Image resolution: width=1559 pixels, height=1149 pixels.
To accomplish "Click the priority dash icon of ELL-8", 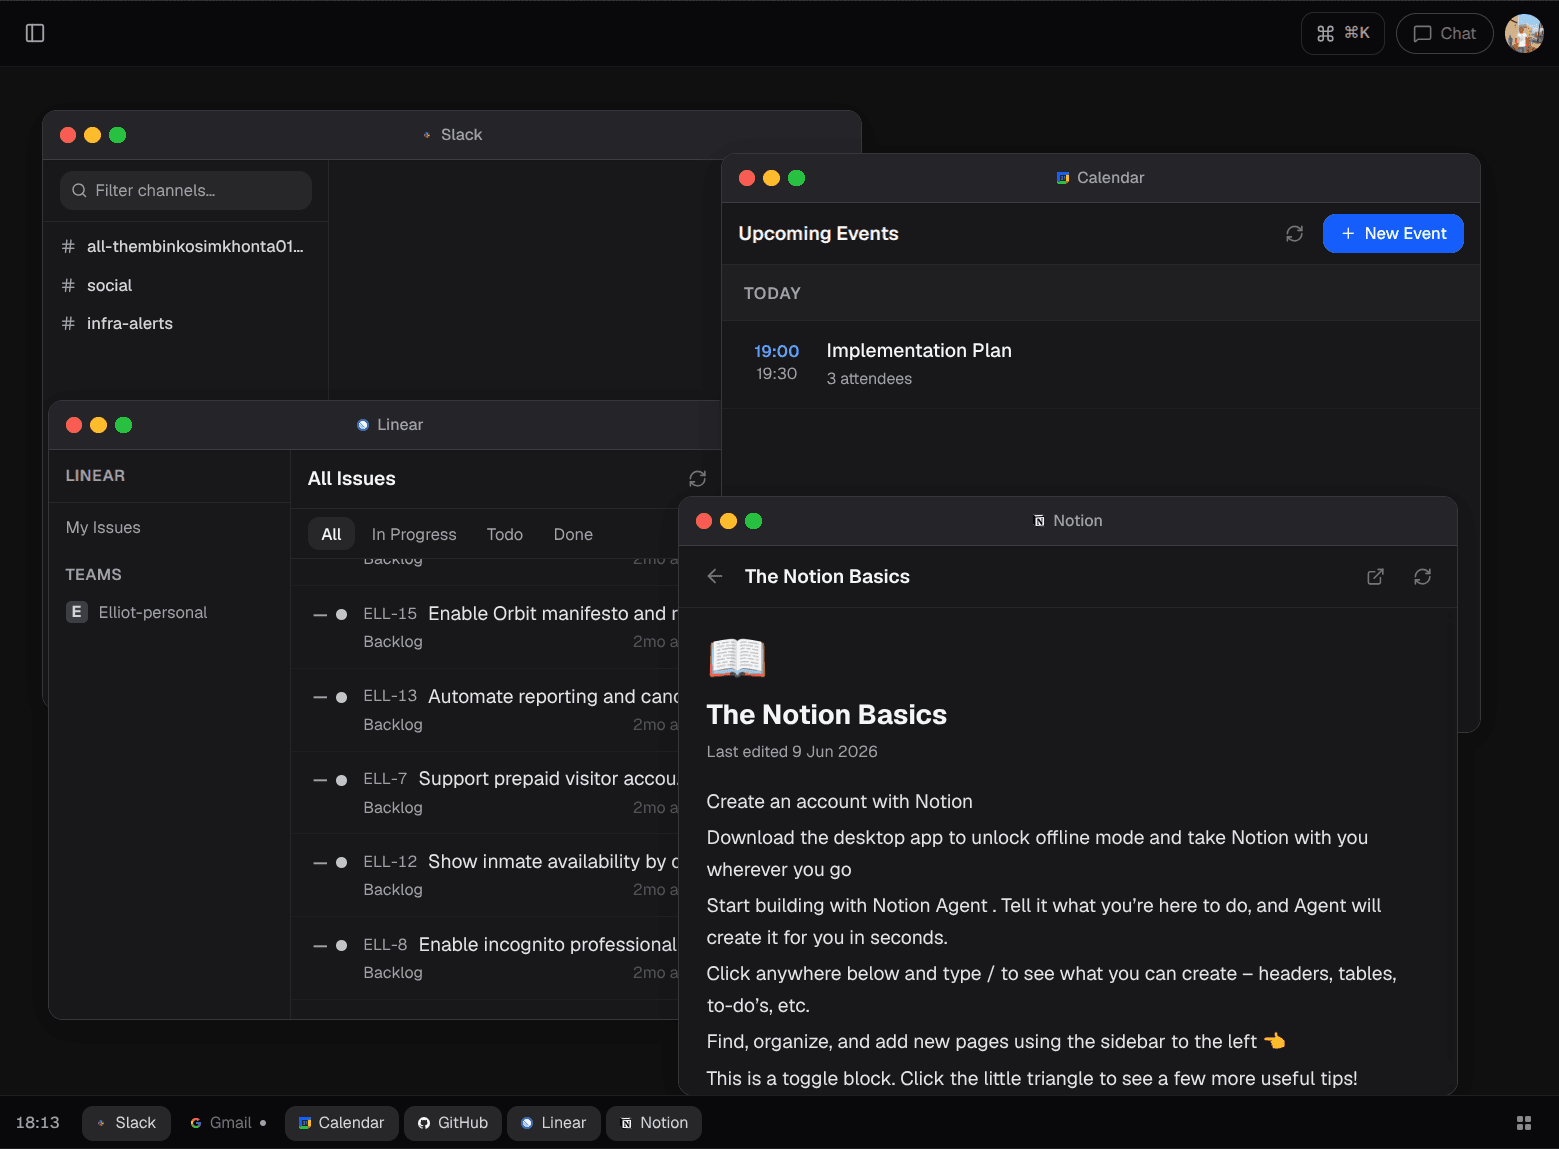I will click(x=320, y=945).
